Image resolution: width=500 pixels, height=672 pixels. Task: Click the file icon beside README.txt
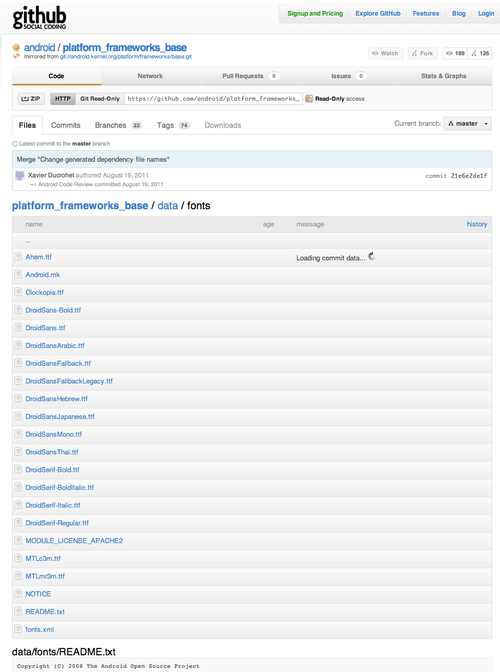coord(18,611)
